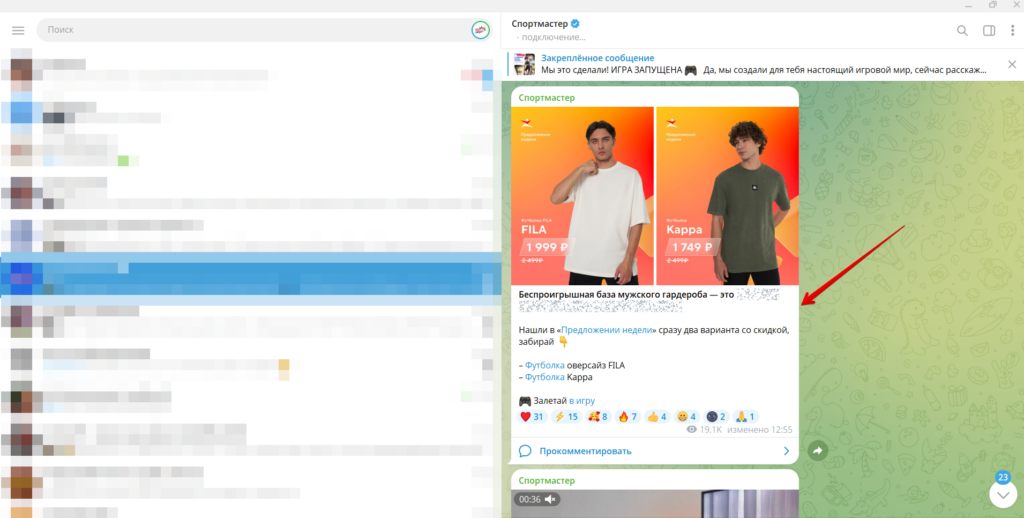Toggle the right info panel icon
The image size is (1024, 518).
[989, 30]
